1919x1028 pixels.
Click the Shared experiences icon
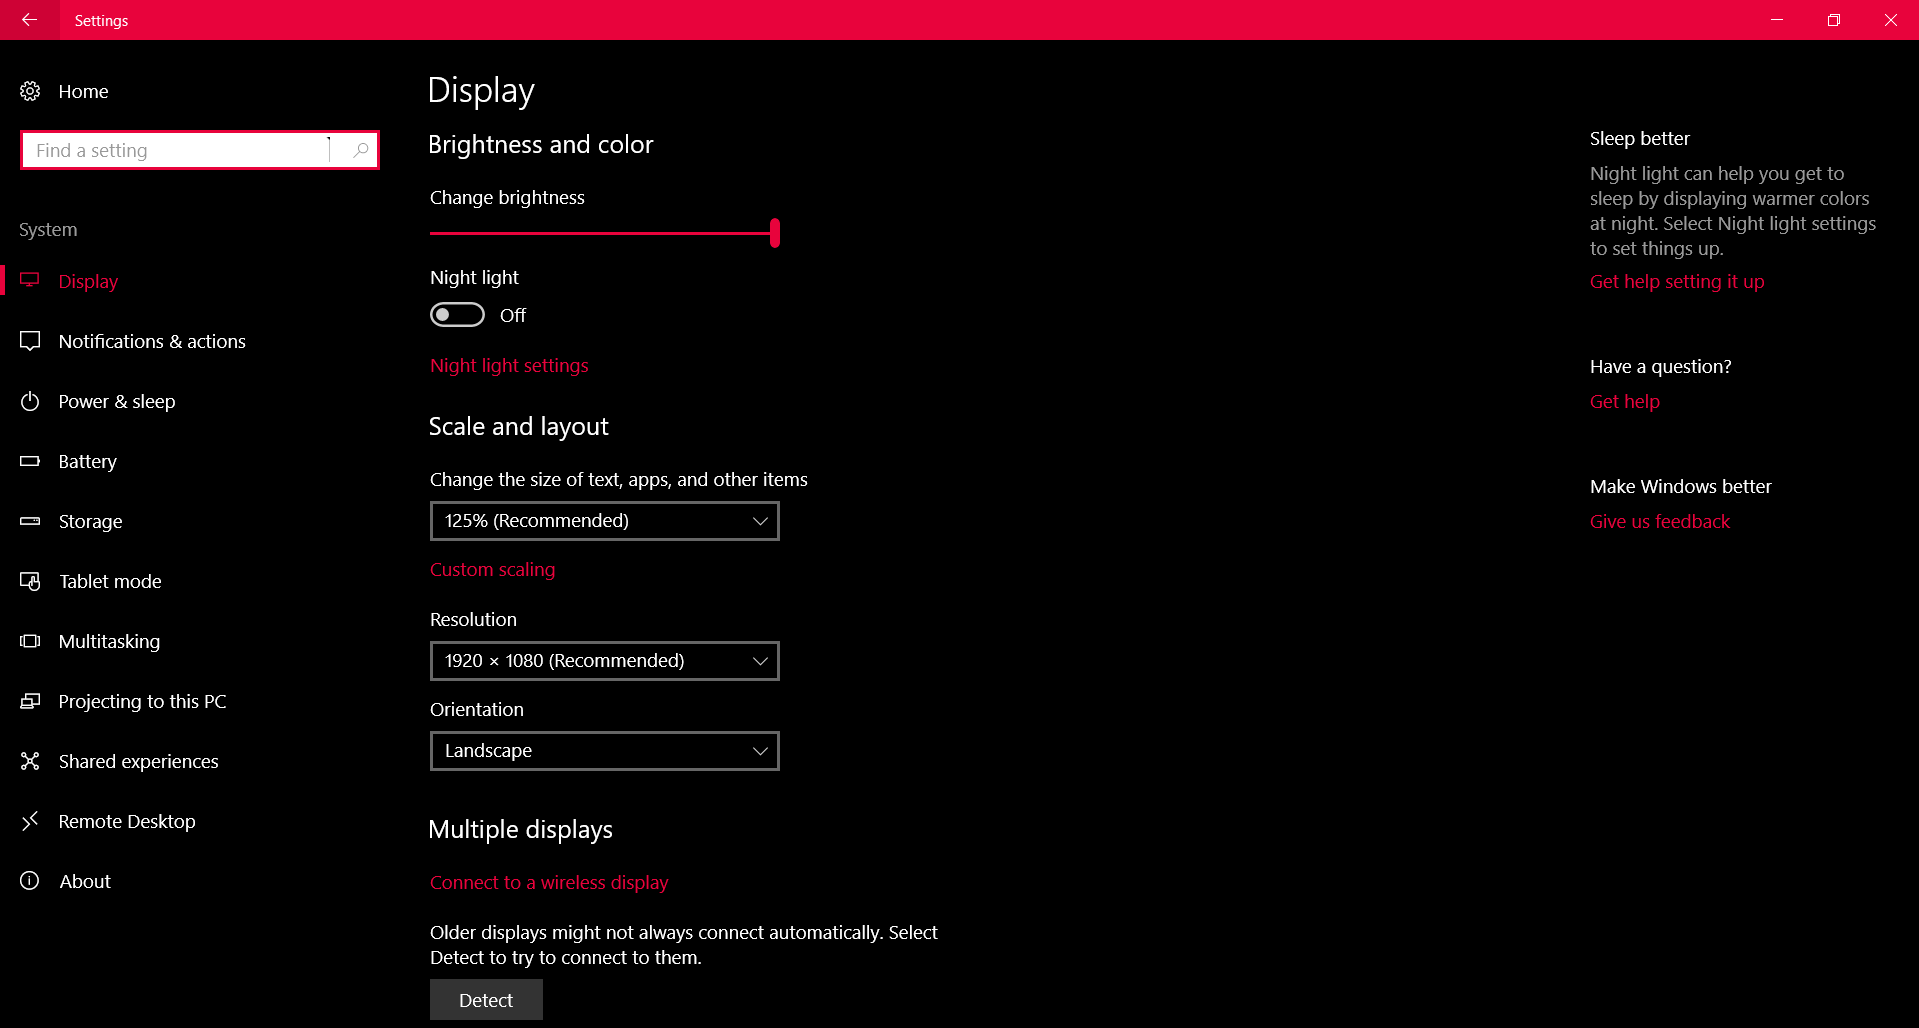30,761
